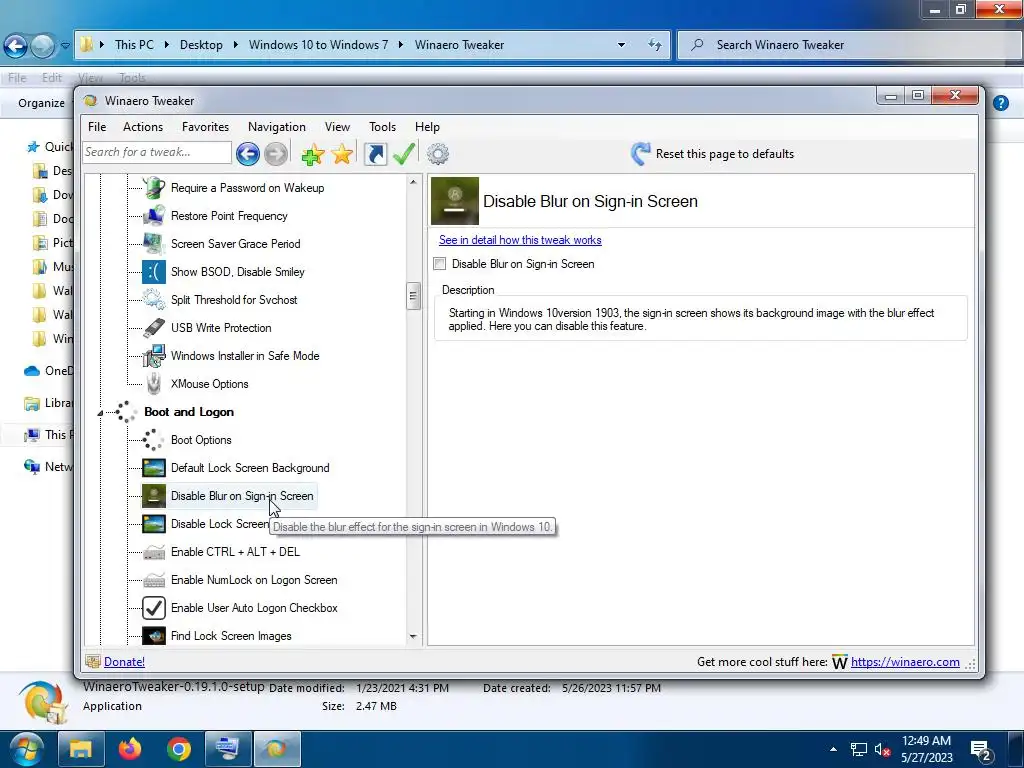The image size is (1024, 768).
Task: Select the Enable CTRL + ALT + DEL keyboard icon
Action: [x=154, y=552]
